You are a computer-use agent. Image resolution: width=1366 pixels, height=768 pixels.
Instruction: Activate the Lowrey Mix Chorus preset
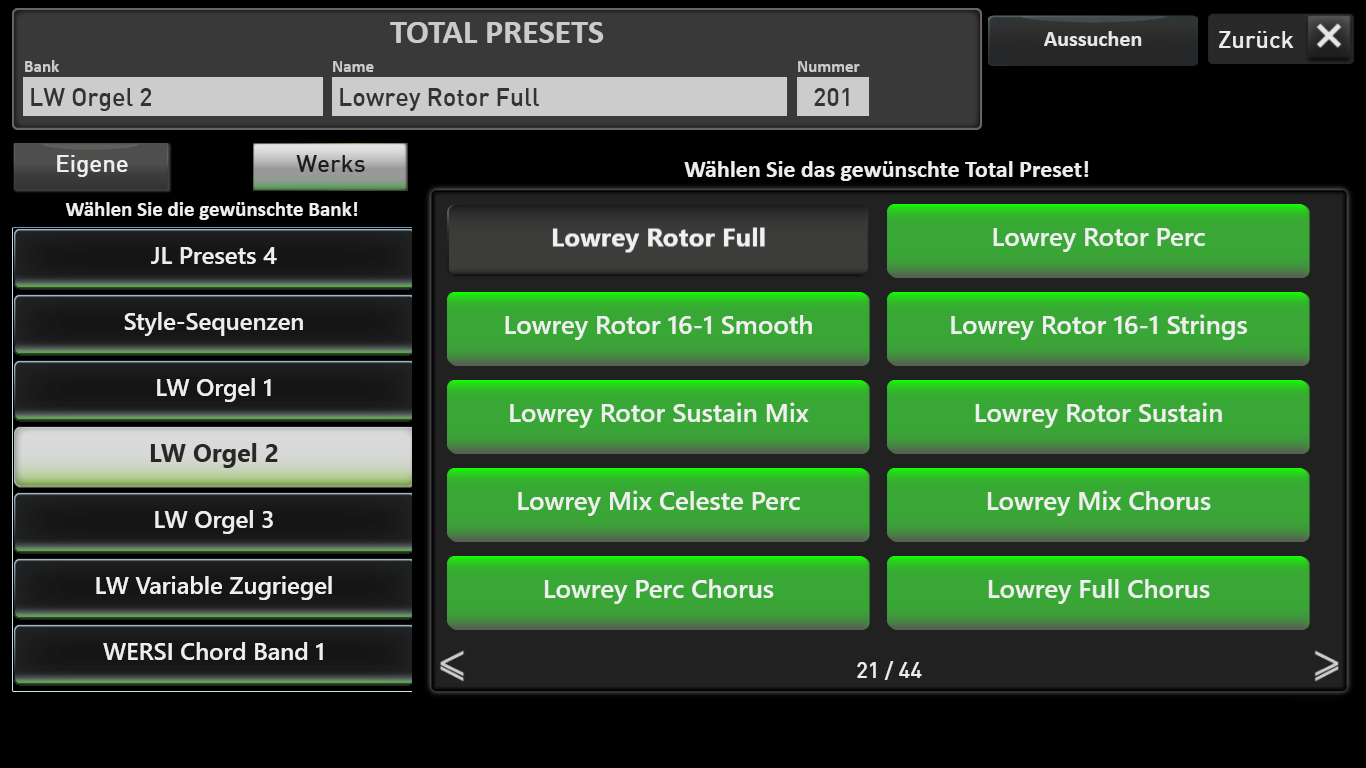(1098, 504)
